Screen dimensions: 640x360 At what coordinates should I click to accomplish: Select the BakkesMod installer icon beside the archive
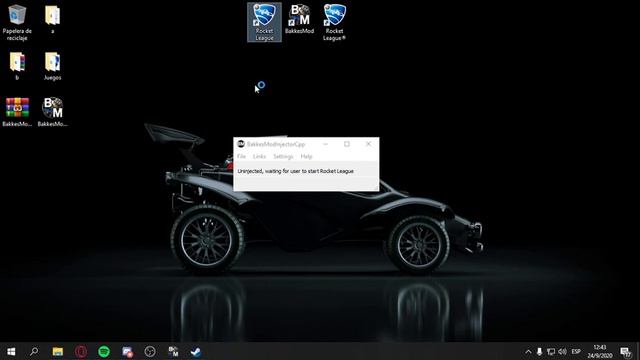click(x=53, y=112)
